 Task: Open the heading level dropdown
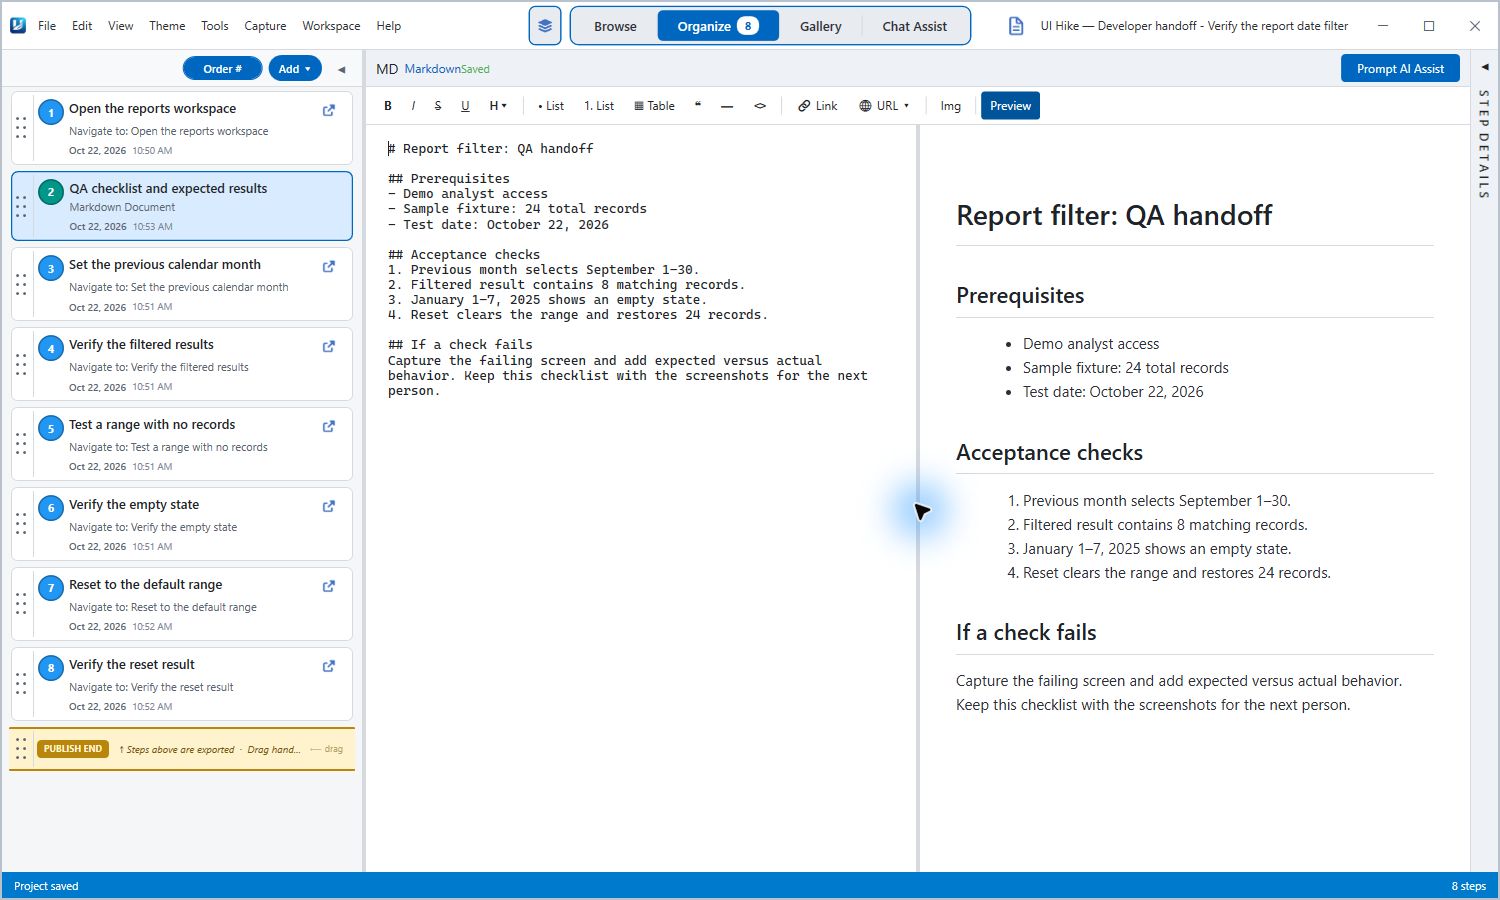[498, 106]
